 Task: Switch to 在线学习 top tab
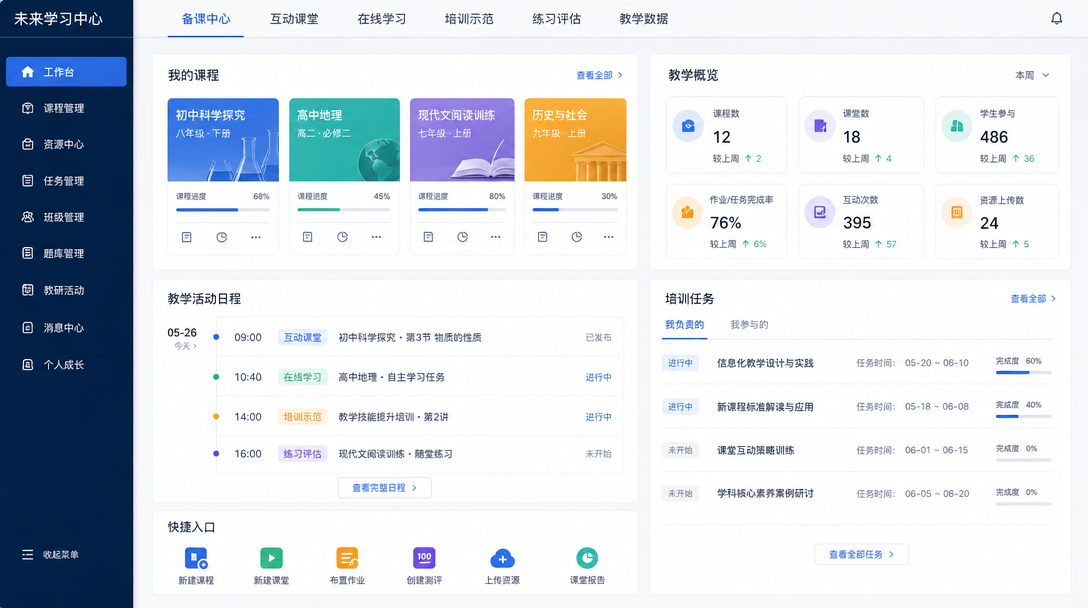[381, 19]
